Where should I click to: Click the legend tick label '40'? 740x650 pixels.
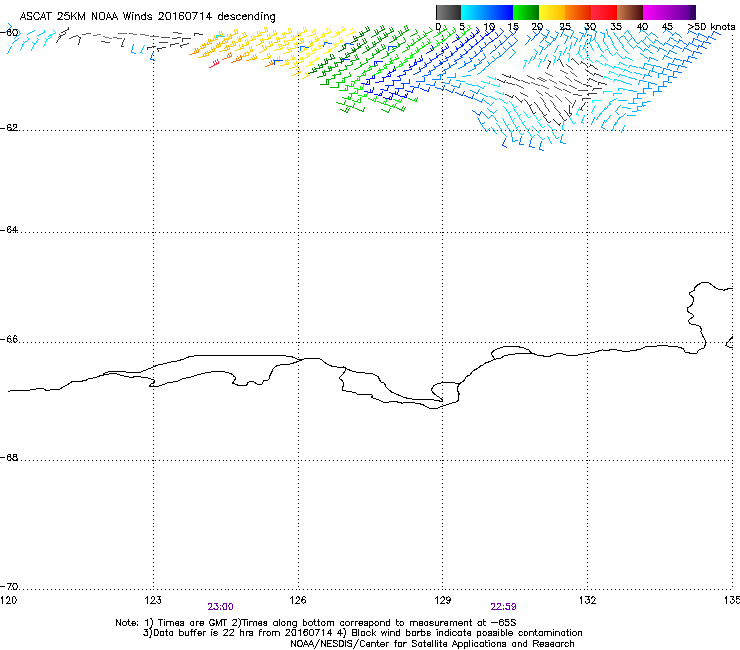pyautogui.click(x=642, y=27)
